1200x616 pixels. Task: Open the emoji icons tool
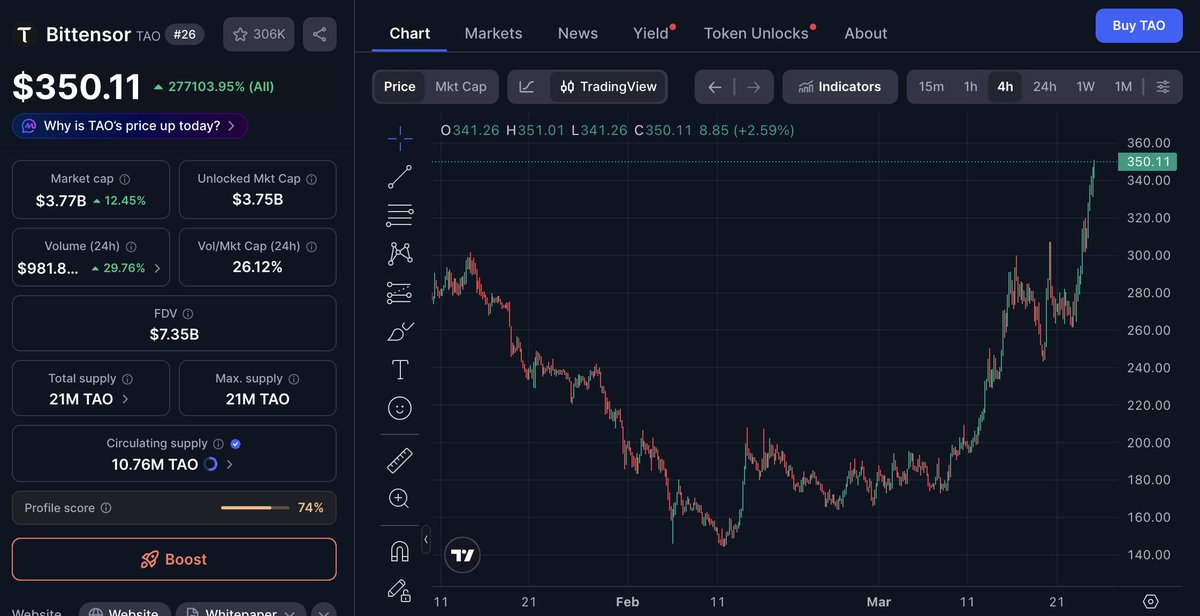click(400, 408)
